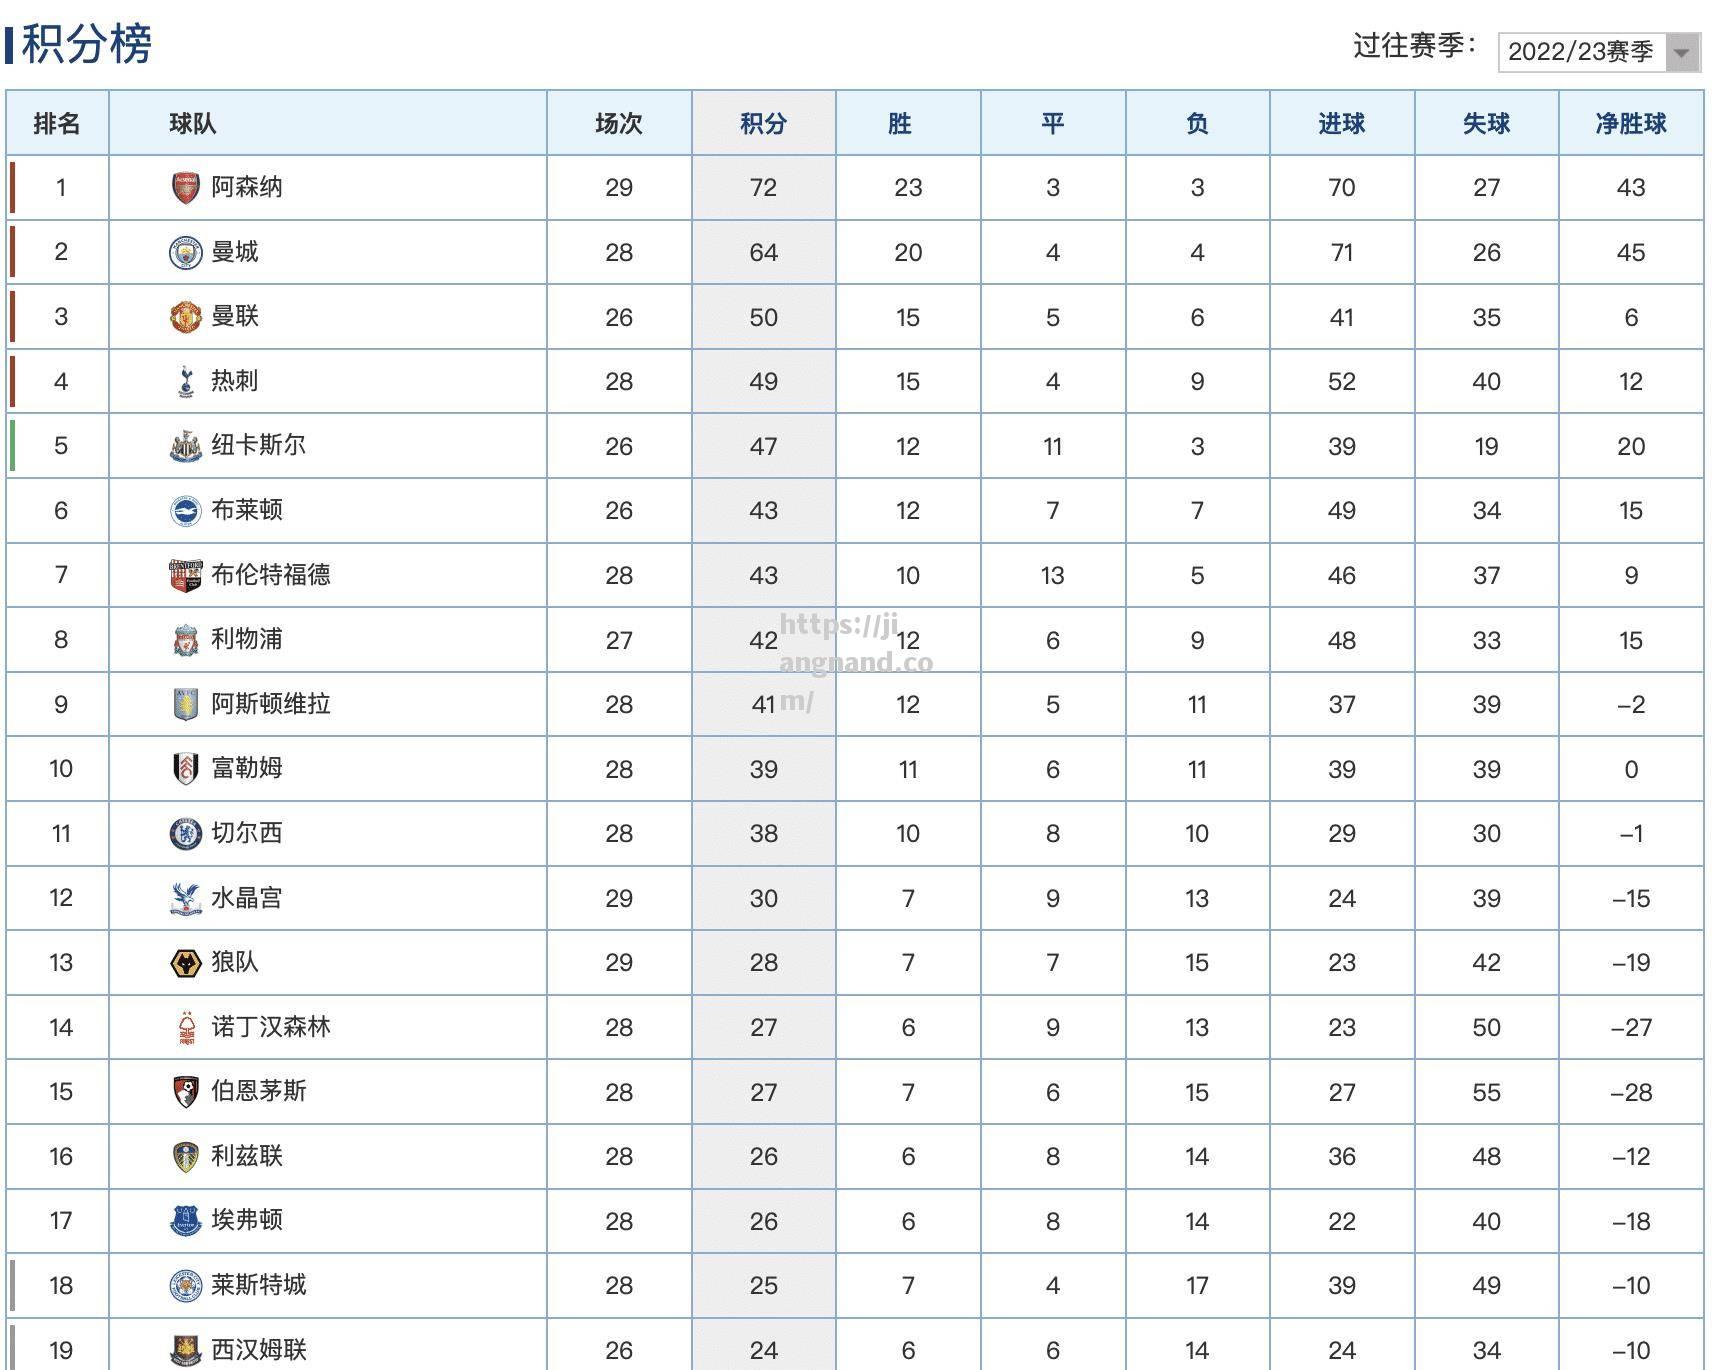The image size is (1712, 1370).
Task: Click the Wolves (狼队) crest icon
Action: [x=186, y=963]
